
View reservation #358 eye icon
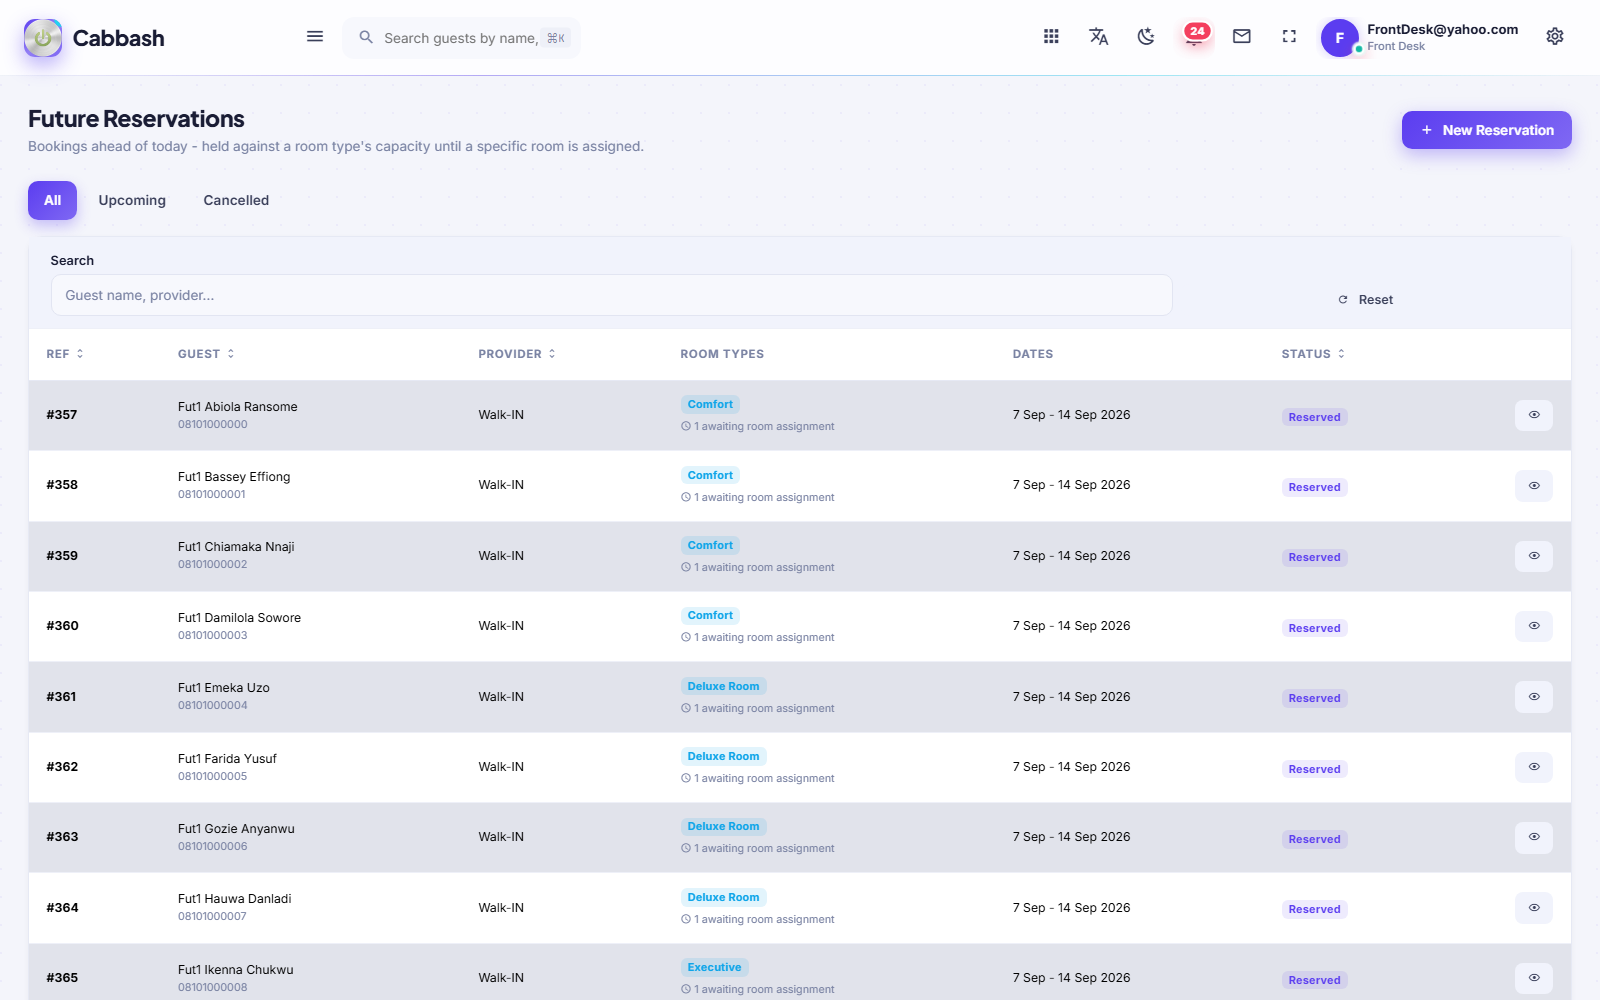[x=1534, y=486]
